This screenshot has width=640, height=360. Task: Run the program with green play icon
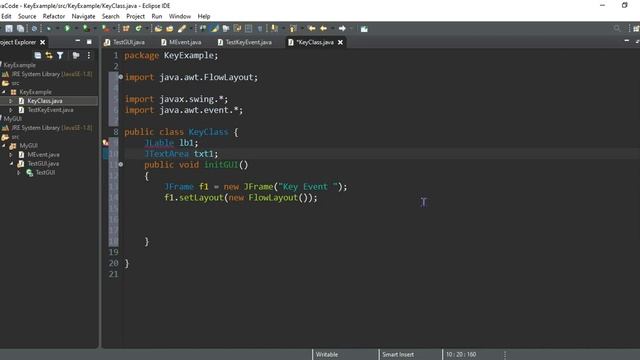(x=67, y=29)
